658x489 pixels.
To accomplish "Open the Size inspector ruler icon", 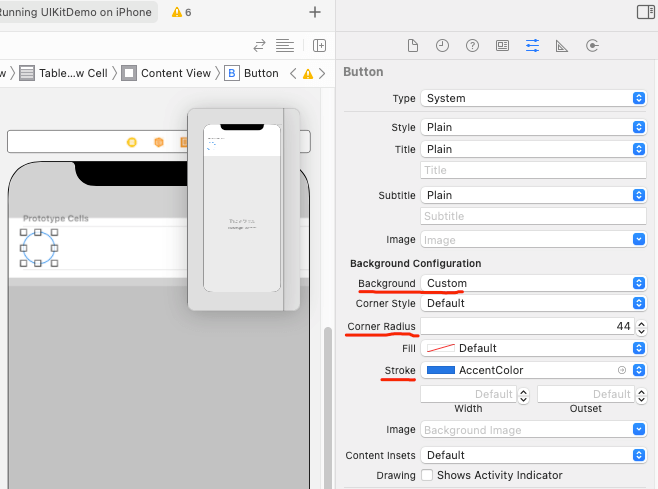I will (x=562, y=46).
